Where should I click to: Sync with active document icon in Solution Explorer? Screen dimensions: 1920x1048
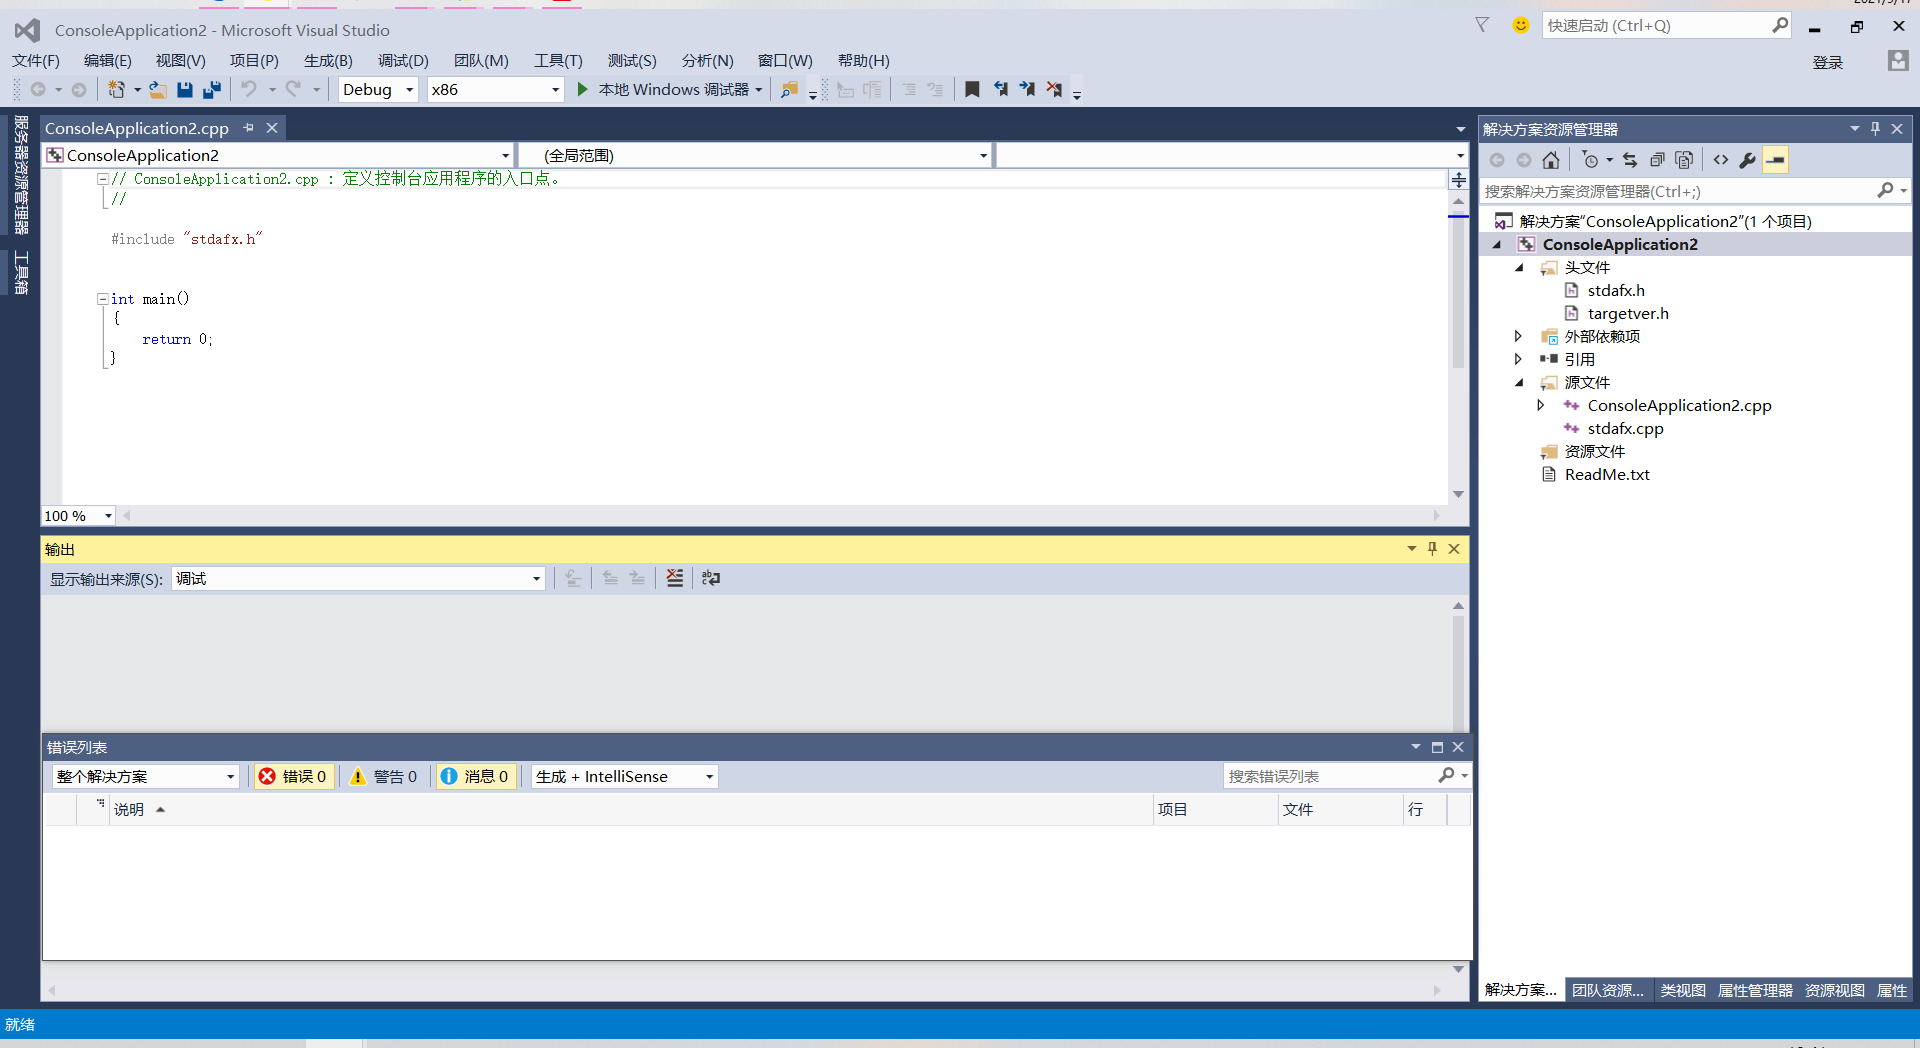coord(1630,160)
